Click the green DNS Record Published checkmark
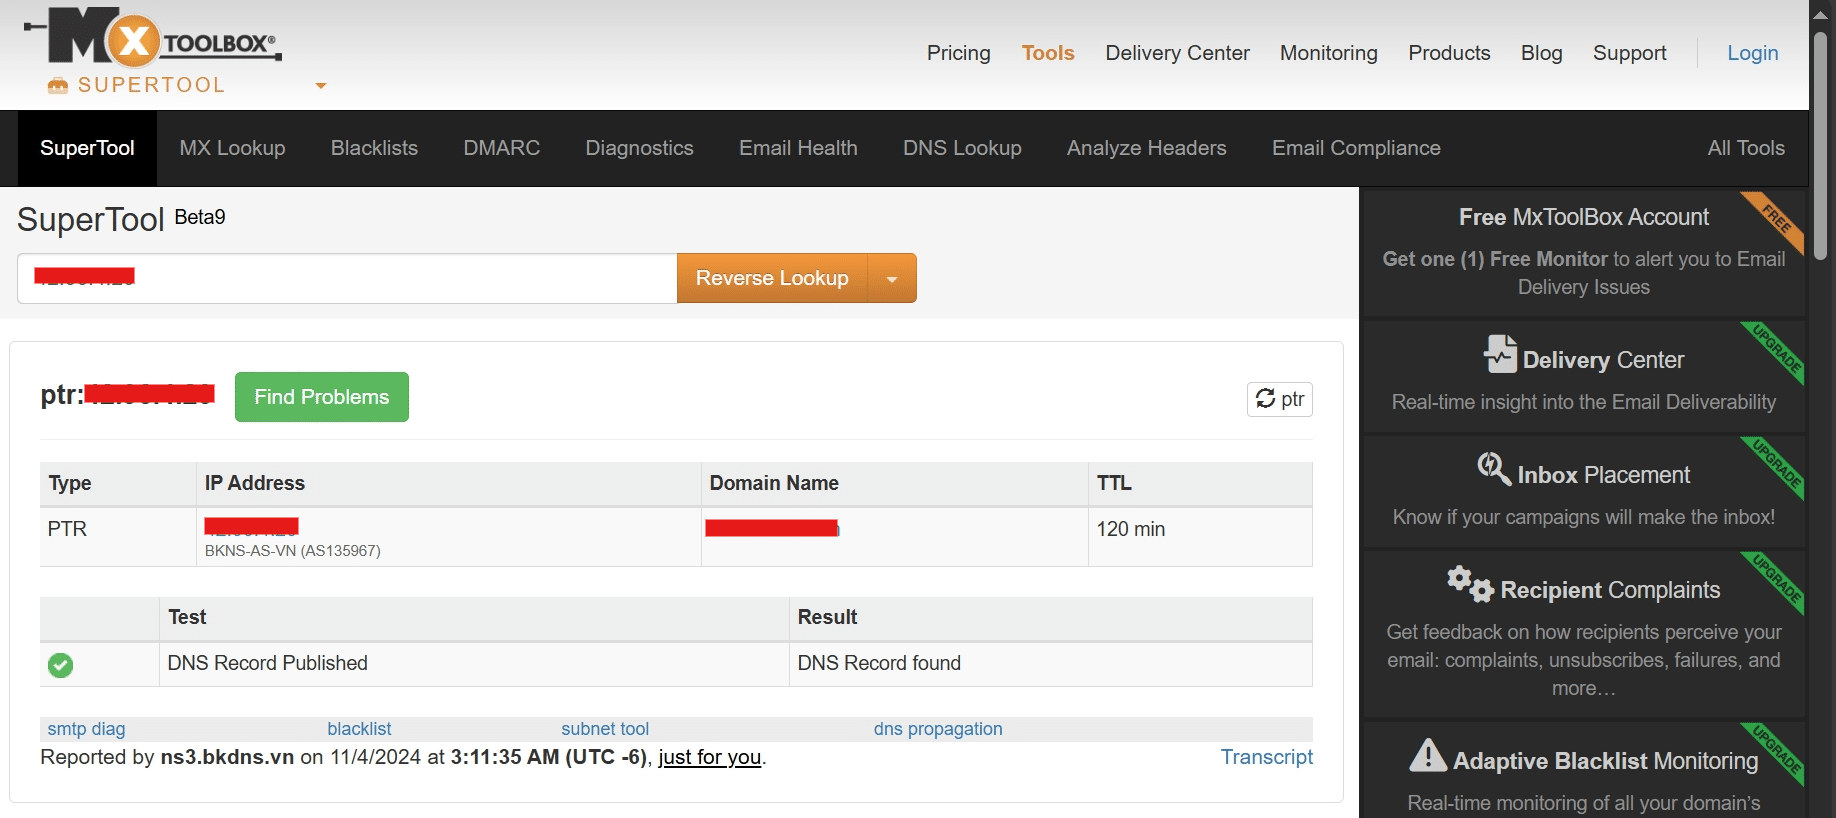This screenshot has width=1836, height=818. 61,665
